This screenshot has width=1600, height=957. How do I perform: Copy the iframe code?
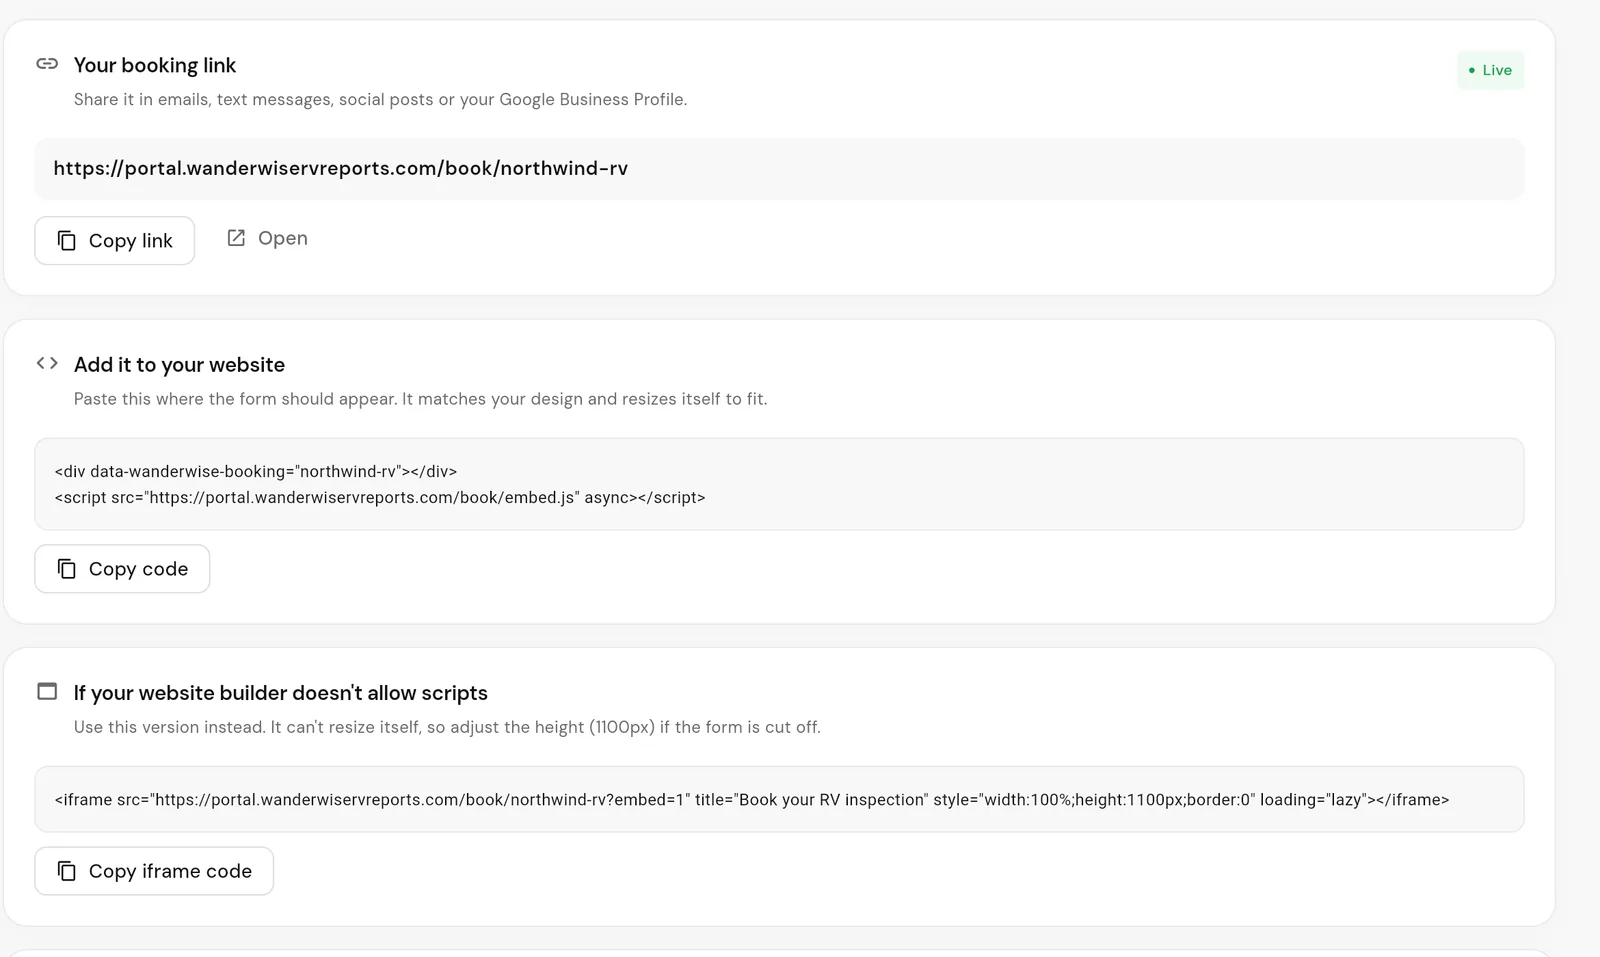coord(154,871)
